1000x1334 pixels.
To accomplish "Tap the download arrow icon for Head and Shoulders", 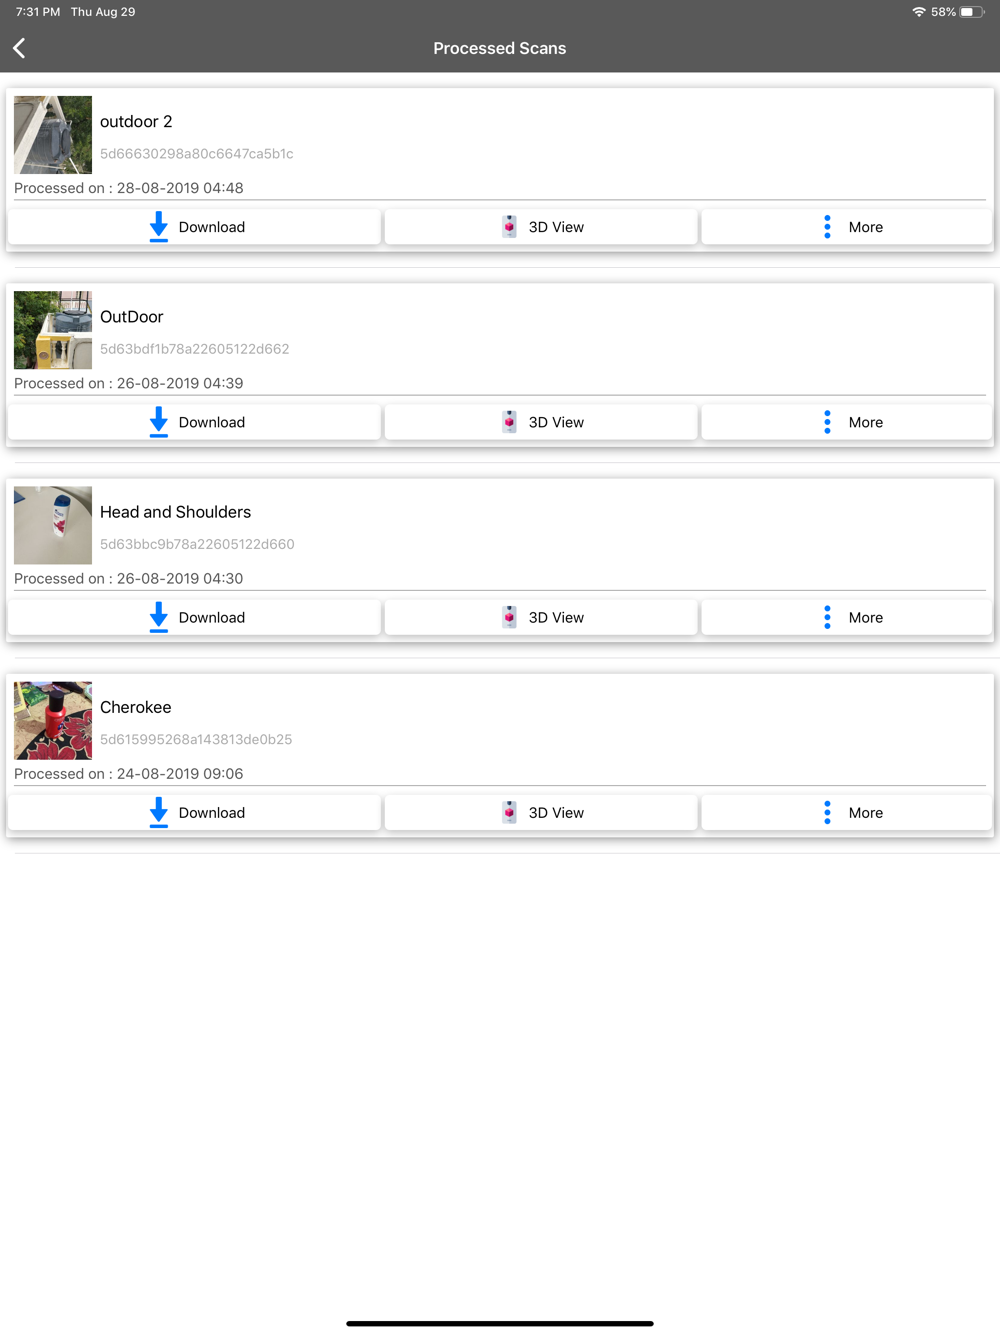I will pos(158,617).
